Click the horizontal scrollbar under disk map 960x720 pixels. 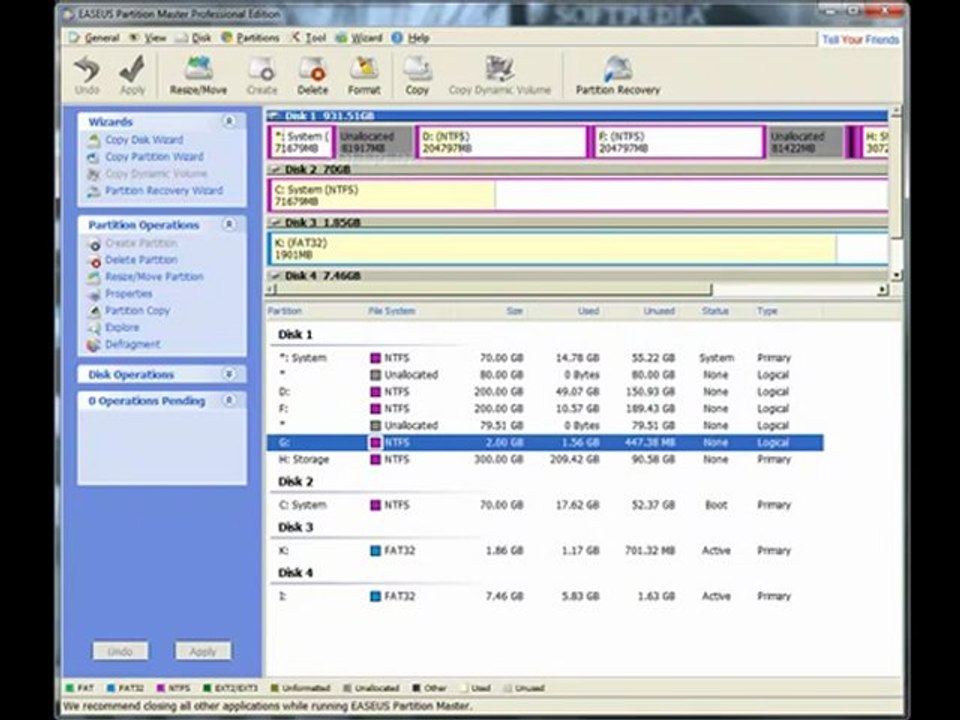(492, 289)
